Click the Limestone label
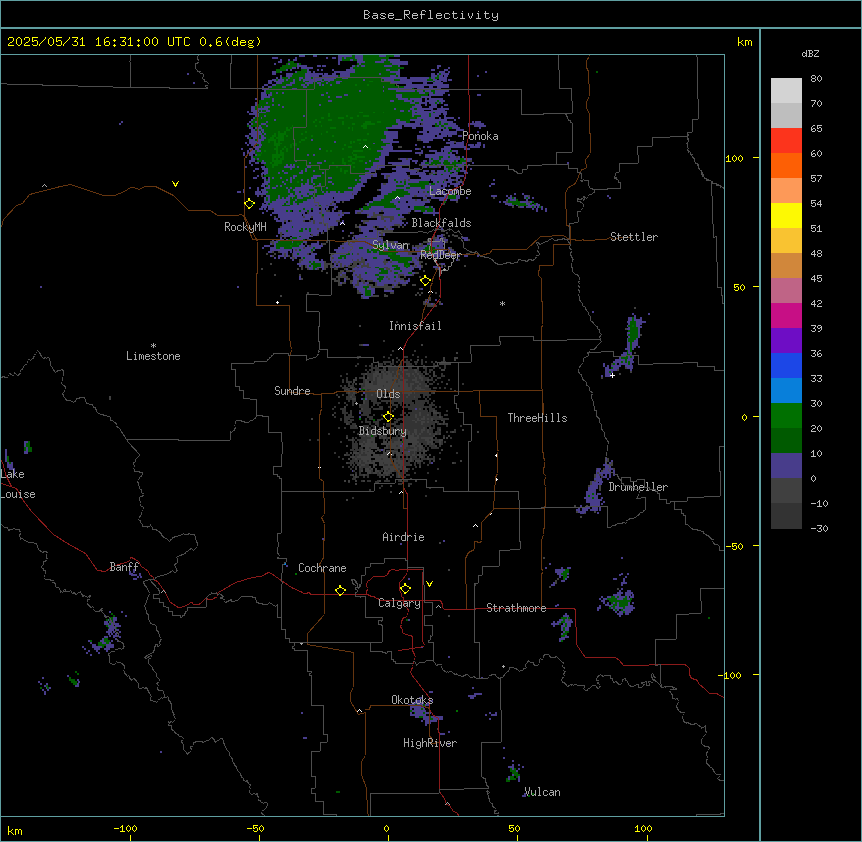 click(153, 356)
